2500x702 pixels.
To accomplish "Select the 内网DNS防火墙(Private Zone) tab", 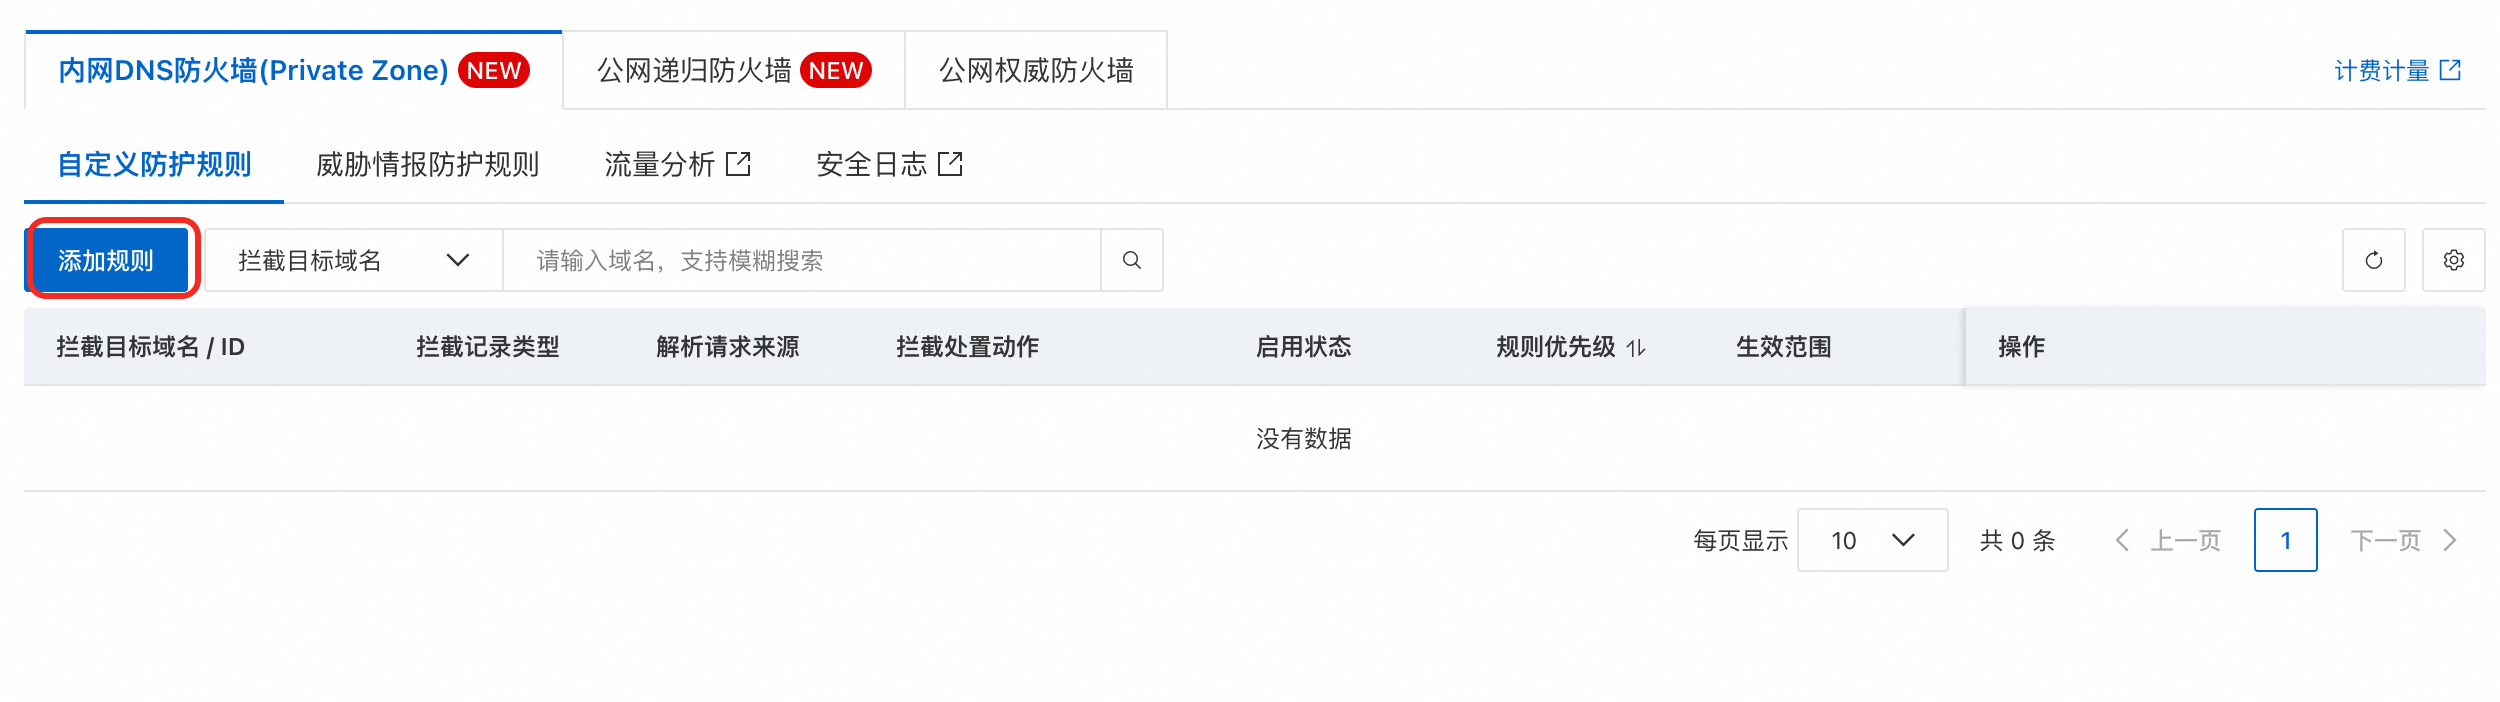I will 292,71.
